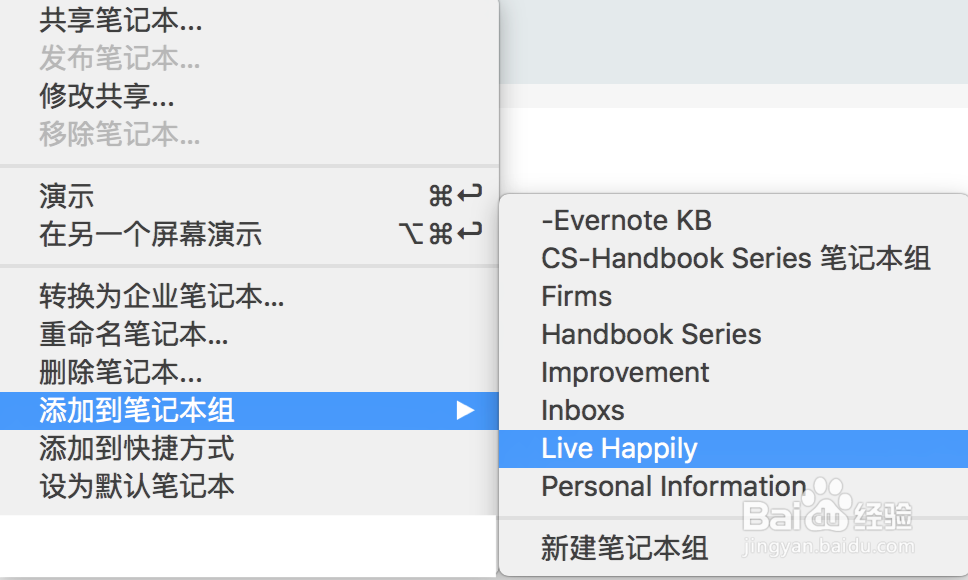Click the greyed-out 发布笔记本... entry

coord(120,58)
